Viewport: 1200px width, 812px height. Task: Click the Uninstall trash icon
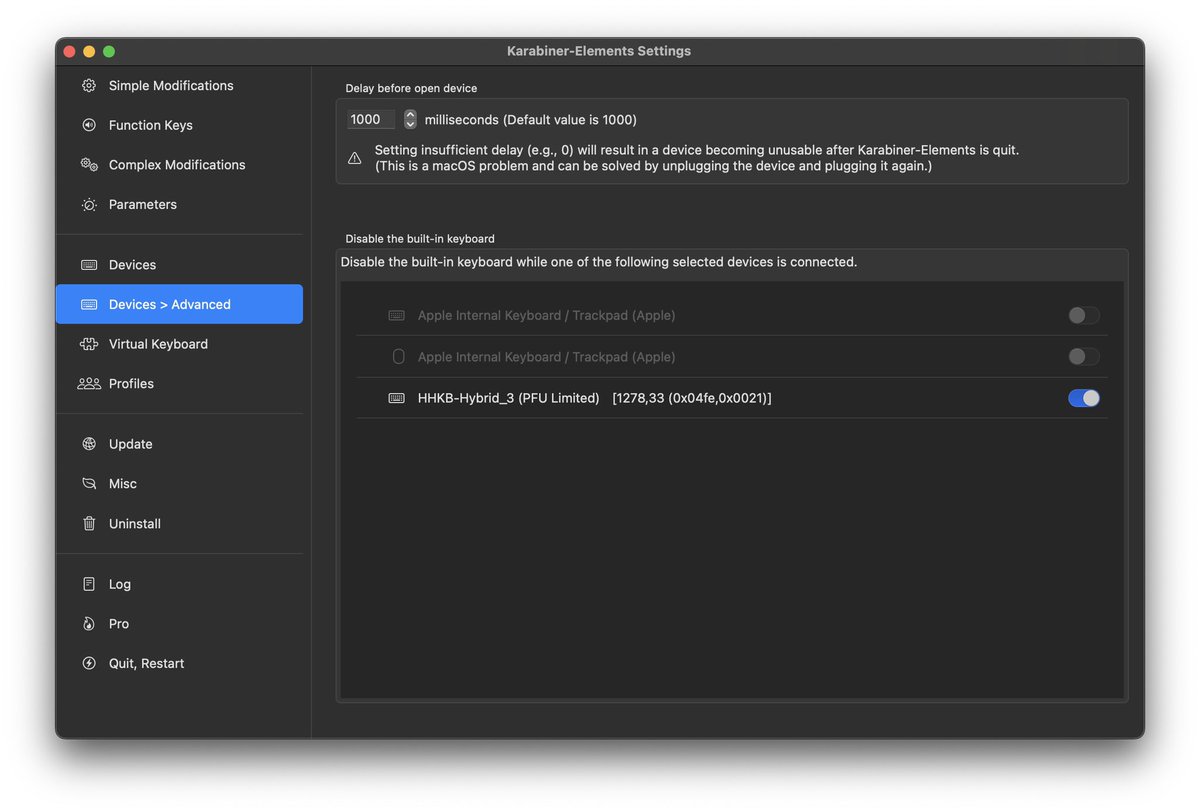click(x=89, y=524)
